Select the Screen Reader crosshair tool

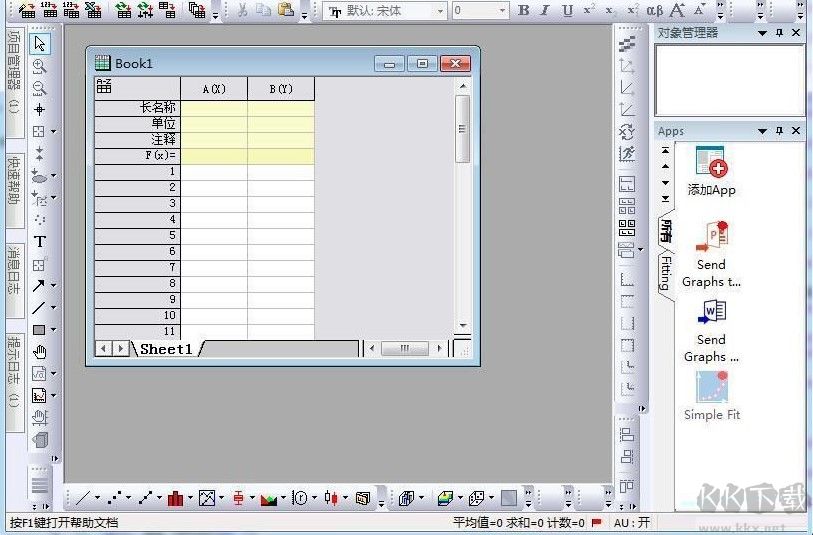coord(39,109)
